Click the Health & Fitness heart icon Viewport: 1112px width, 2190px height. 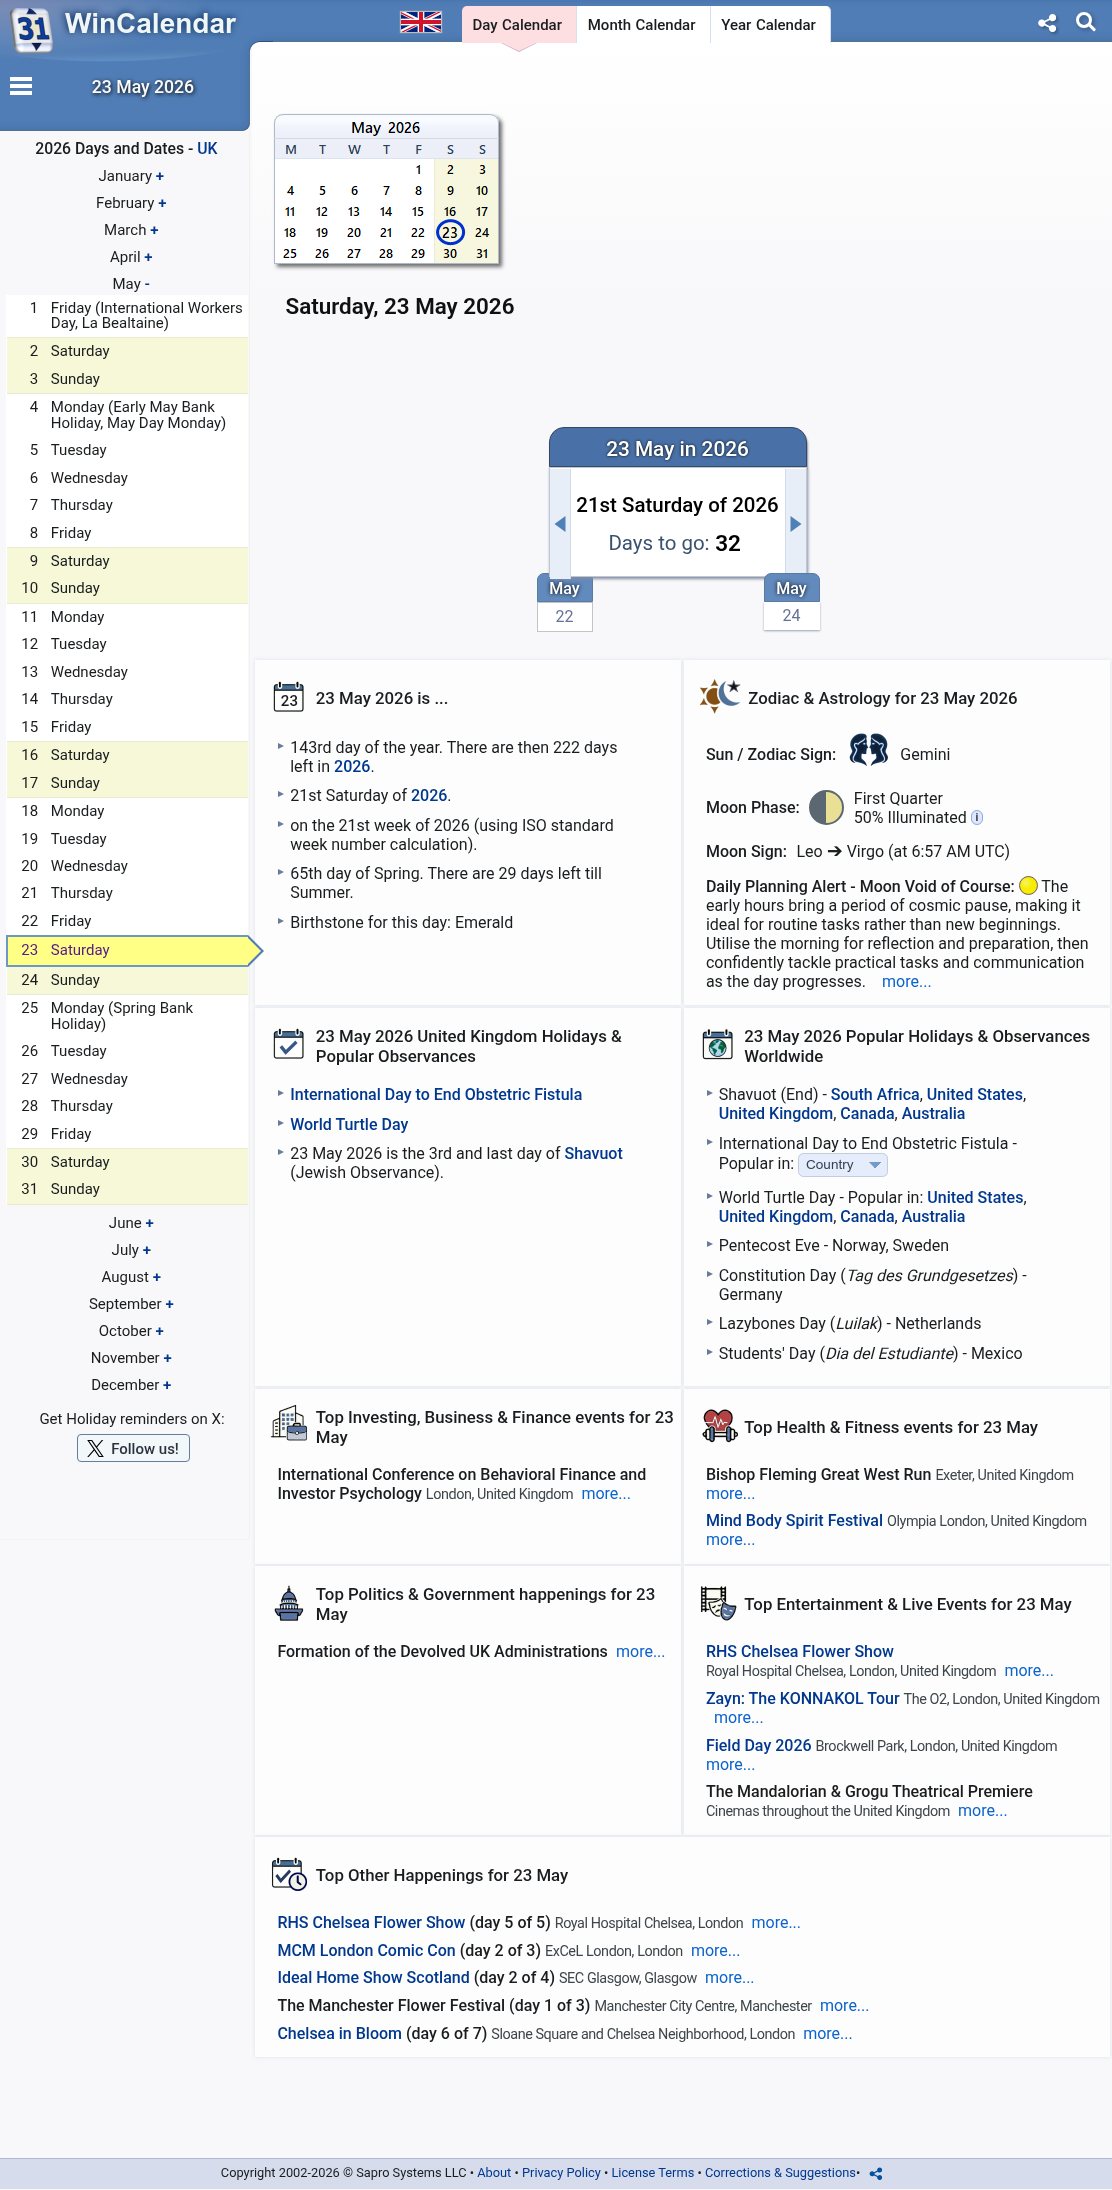(x=719, y=1425)
